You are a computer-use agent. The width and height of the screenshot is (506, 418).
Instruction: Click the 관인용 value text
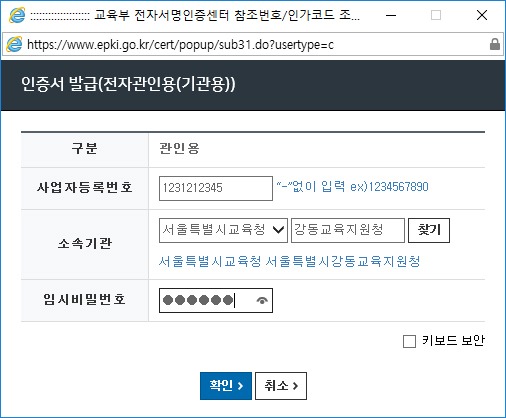click(179, 148)
